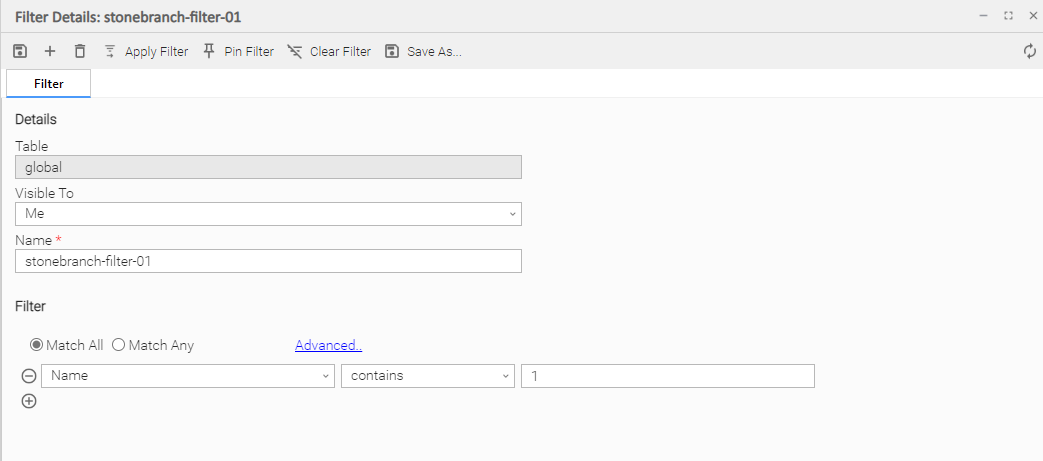Select the Match Any radio button
Viewport: 1043px width, 461px height.
[x=118, y=345]
